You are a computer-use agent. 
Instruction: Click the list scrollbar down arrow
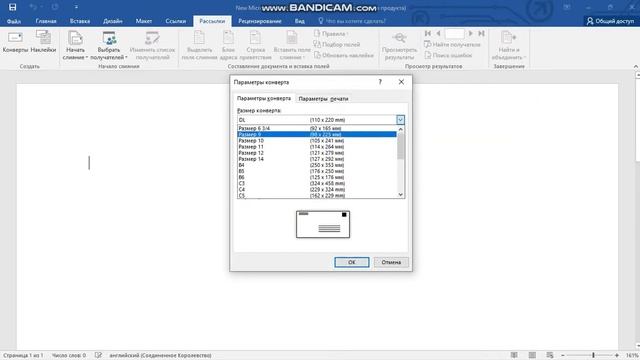[400, 195]
